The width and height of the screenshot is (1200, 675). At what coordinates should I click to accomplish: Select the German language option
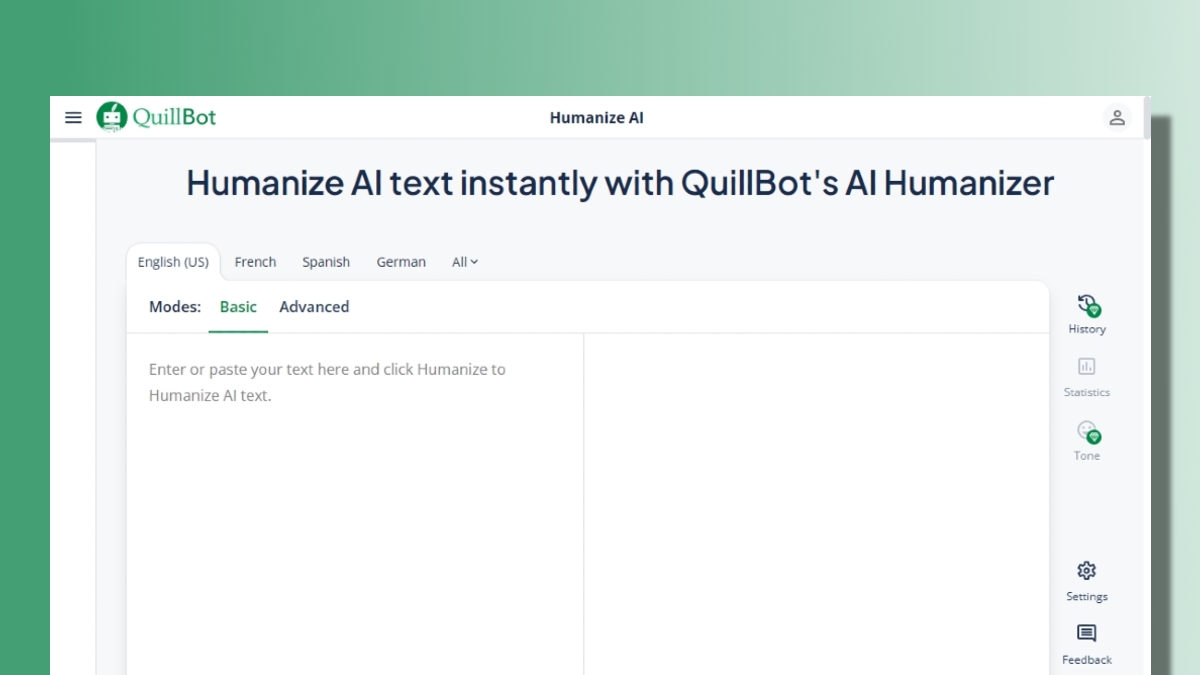[401, 261]
